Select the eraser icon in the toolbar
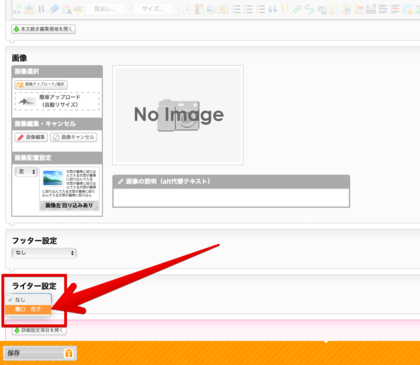The height and width of the screenshot is (365, 420). (x=54, y=9)
